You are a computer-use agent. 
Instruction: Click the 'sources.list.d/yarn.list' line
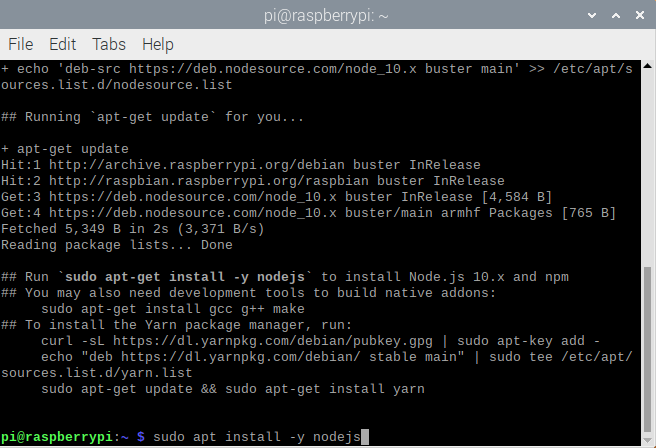tap(97, 373)
